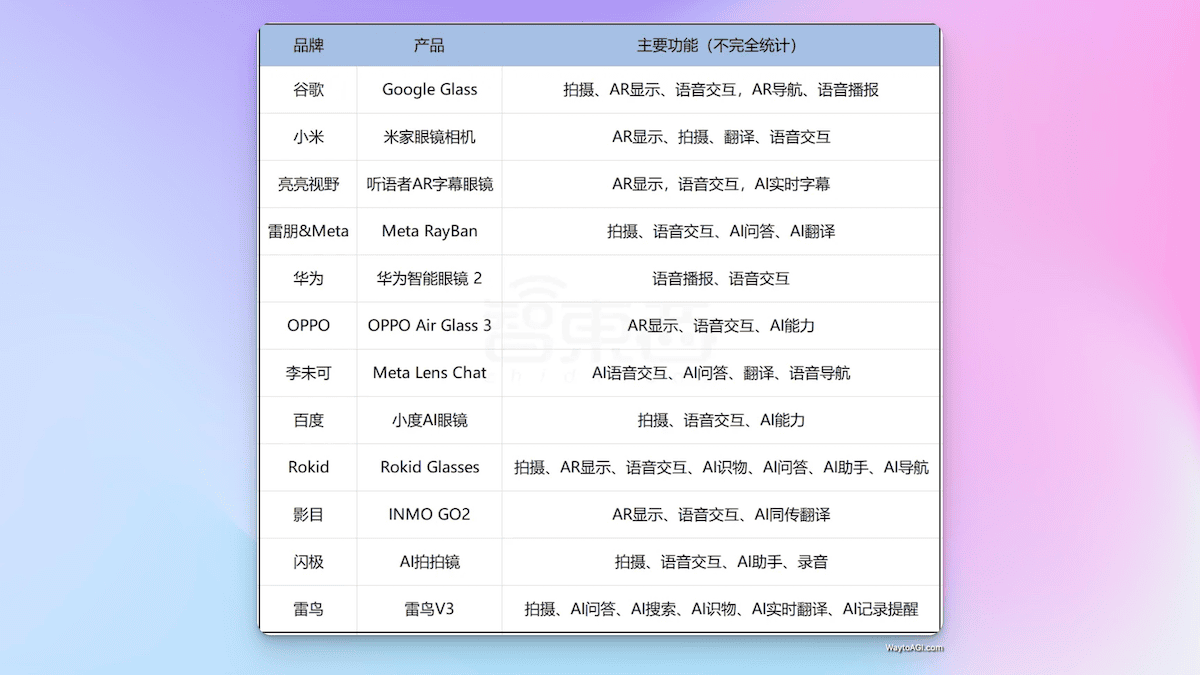Select the Google Glass product cell

click(x=430, y=90)
